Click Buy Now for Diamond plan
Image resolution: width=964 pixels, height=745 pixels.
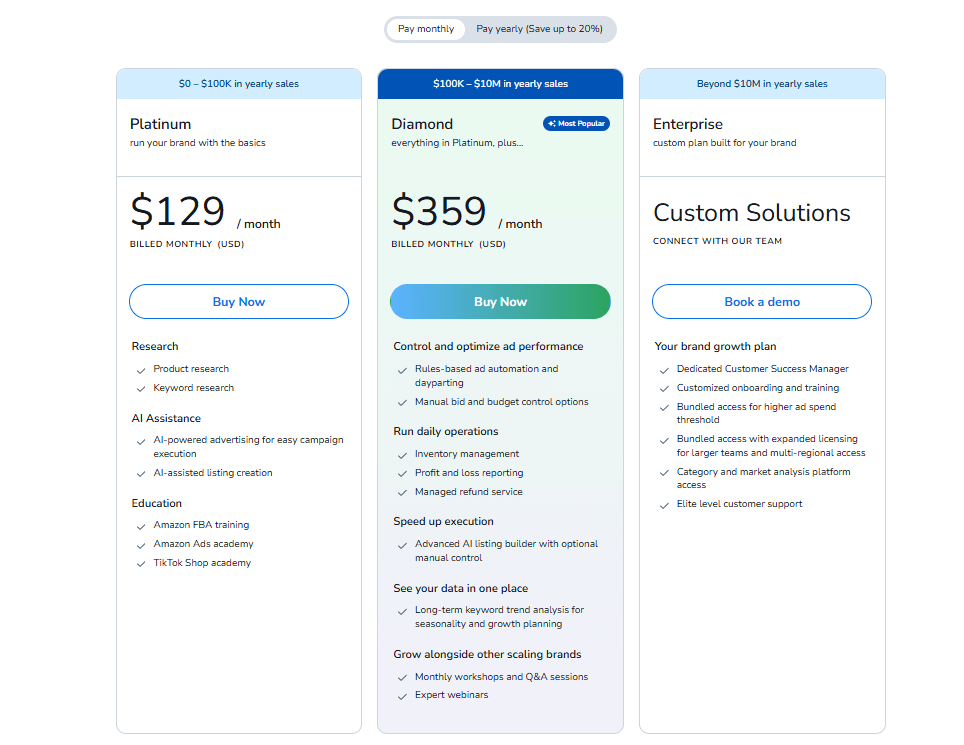500,302
